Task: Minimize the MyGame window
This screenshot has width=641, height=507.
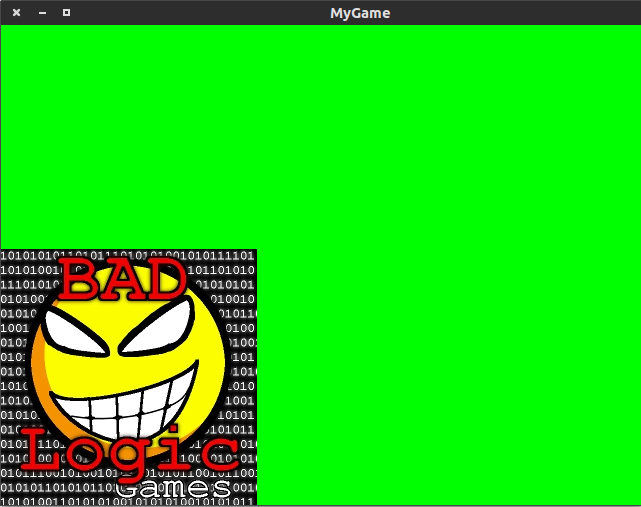Action: (42, 13)
